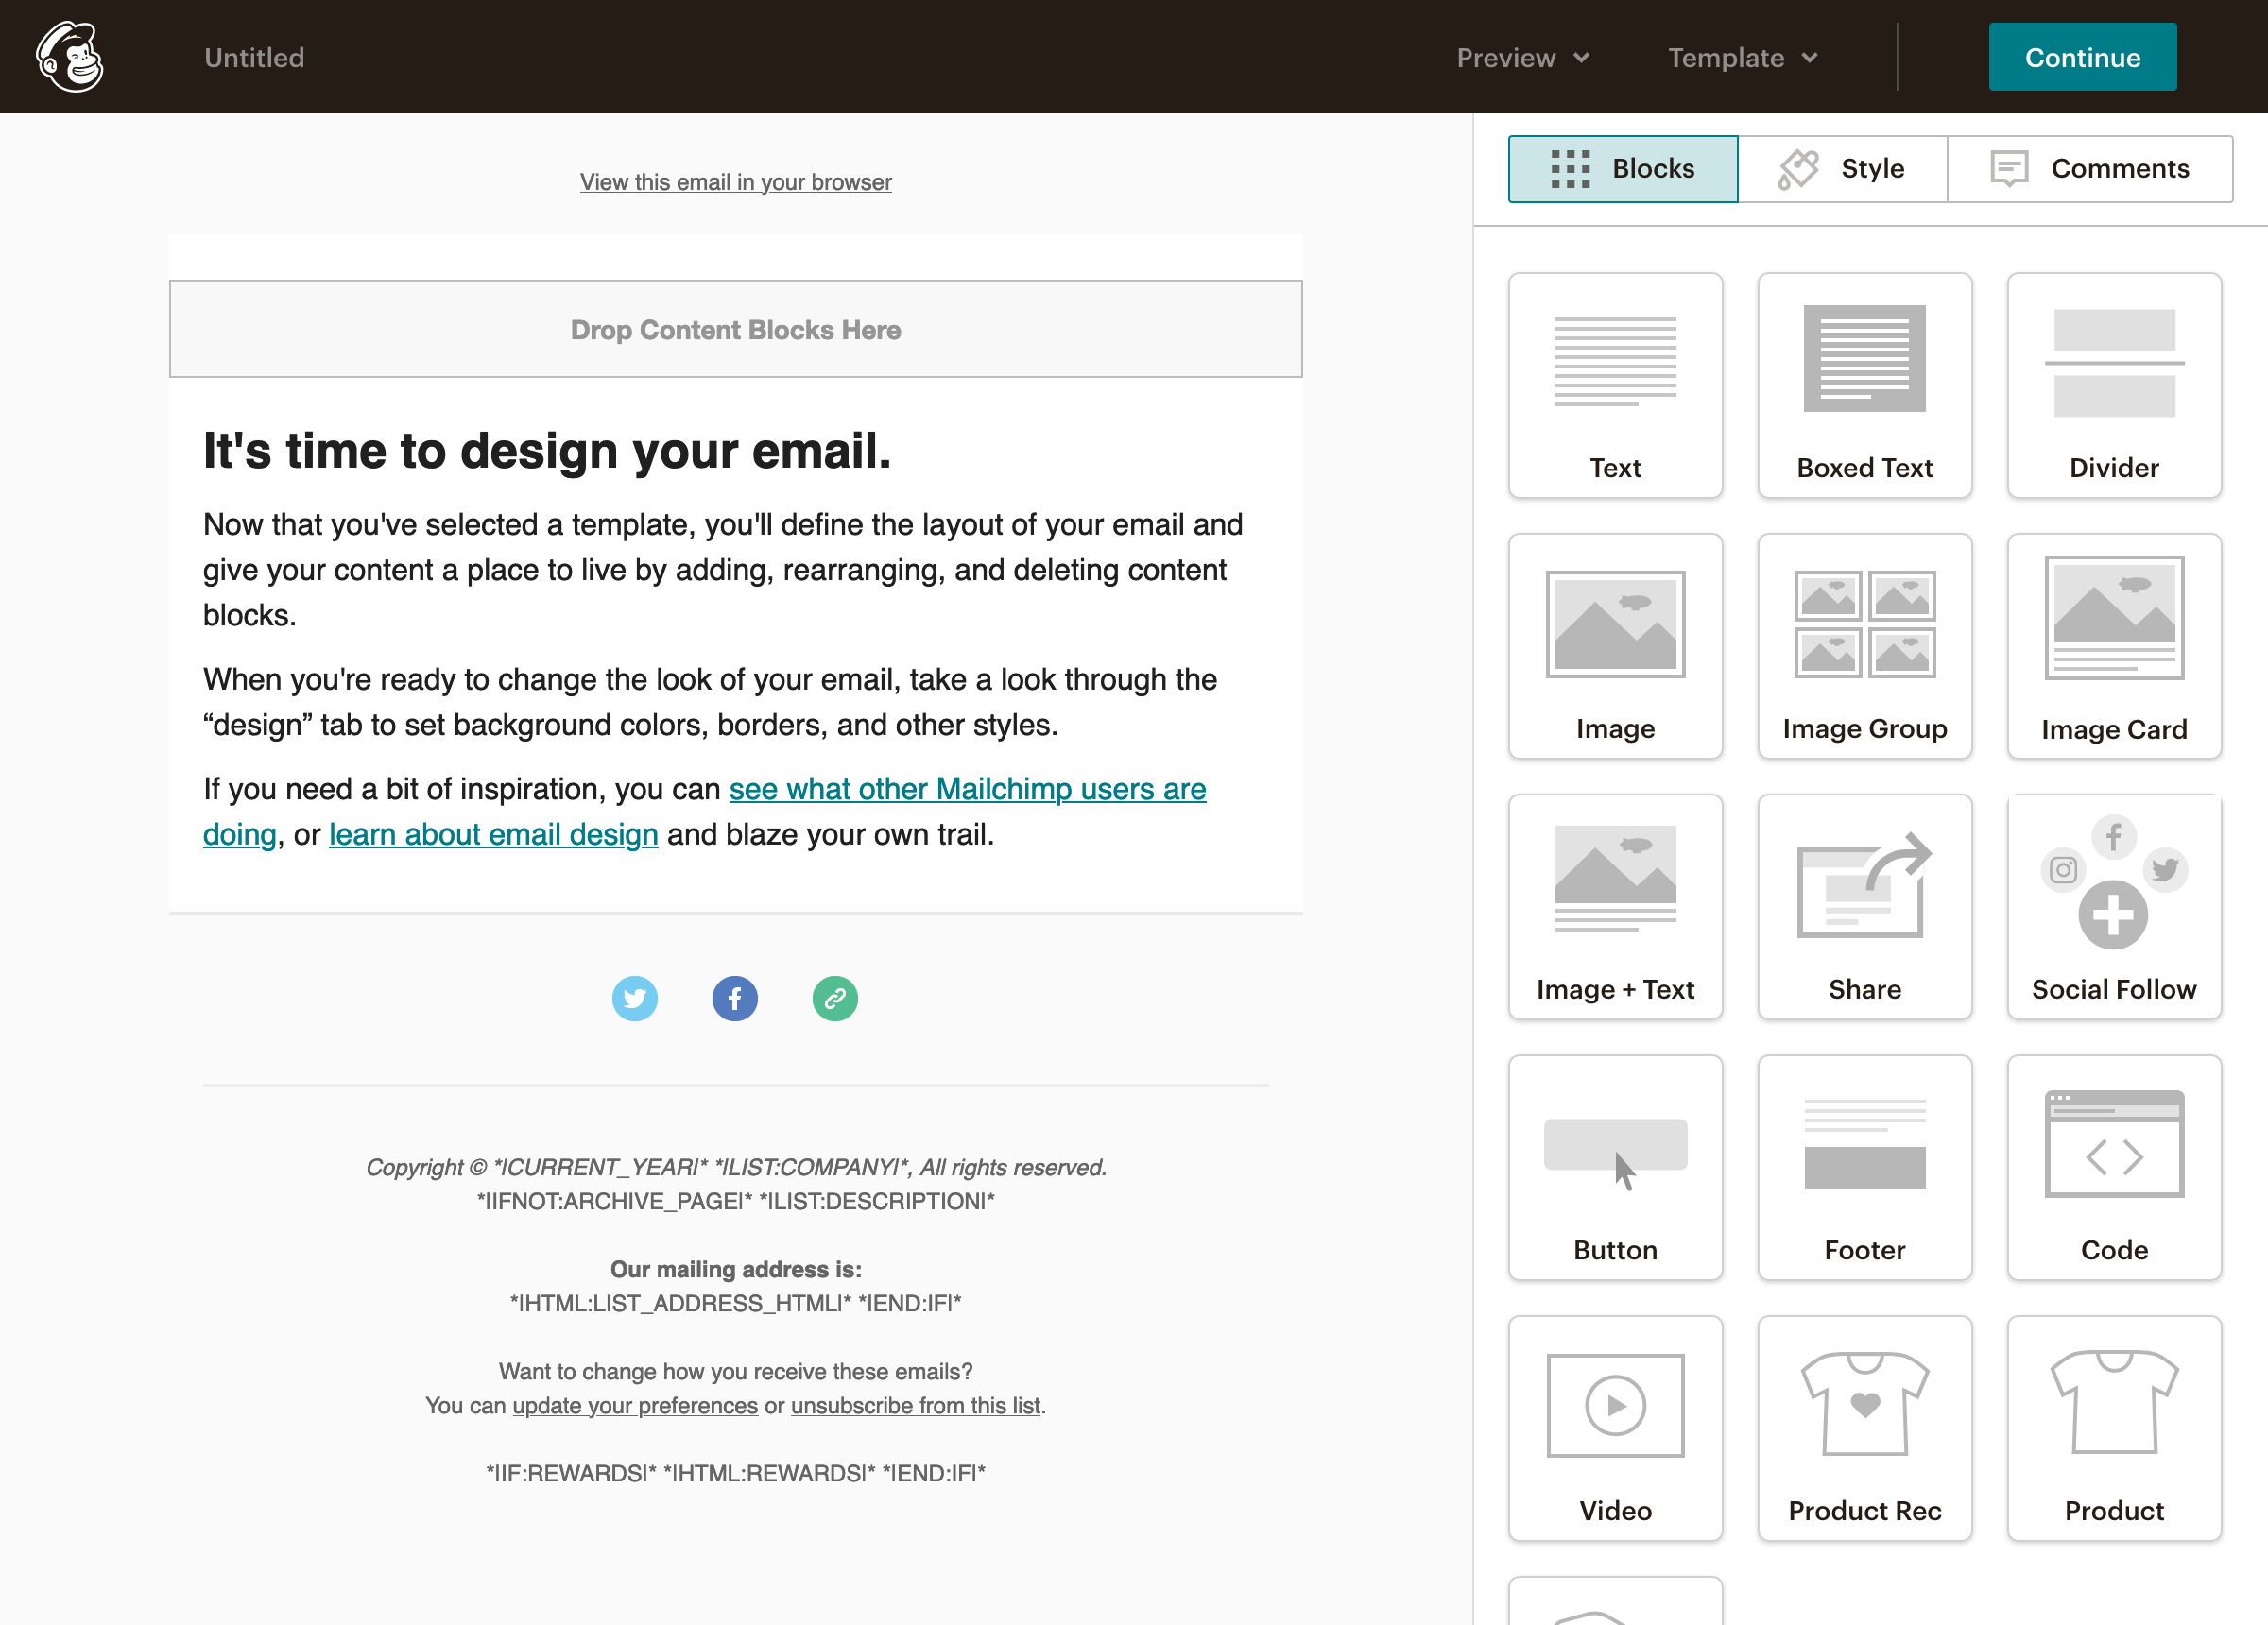Select the Boxed Text block
Image resolution: width=2268 pixels, height=1625 pixels.
(x=1864, y=385)
